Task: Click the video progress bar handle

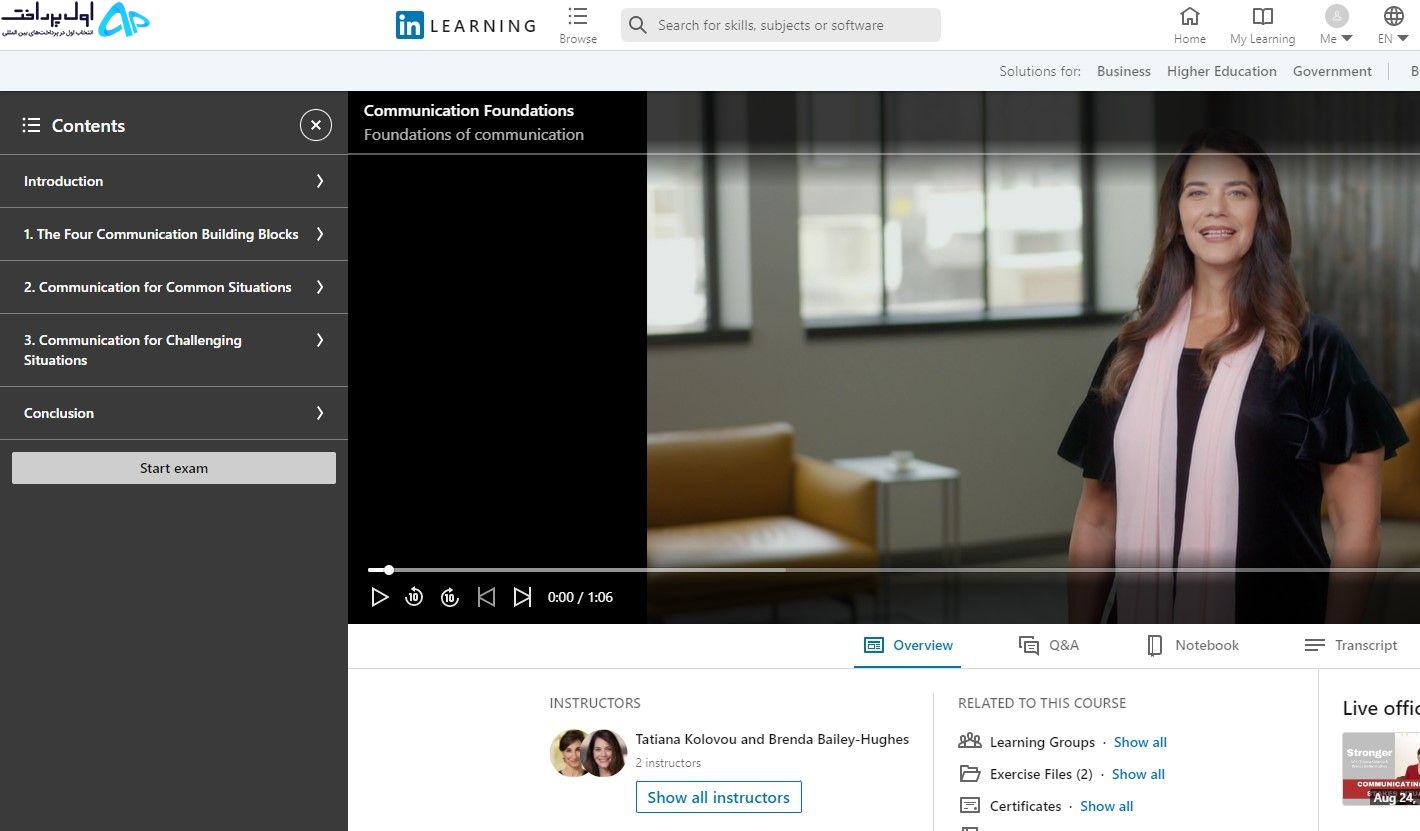Action: point(389,570)
